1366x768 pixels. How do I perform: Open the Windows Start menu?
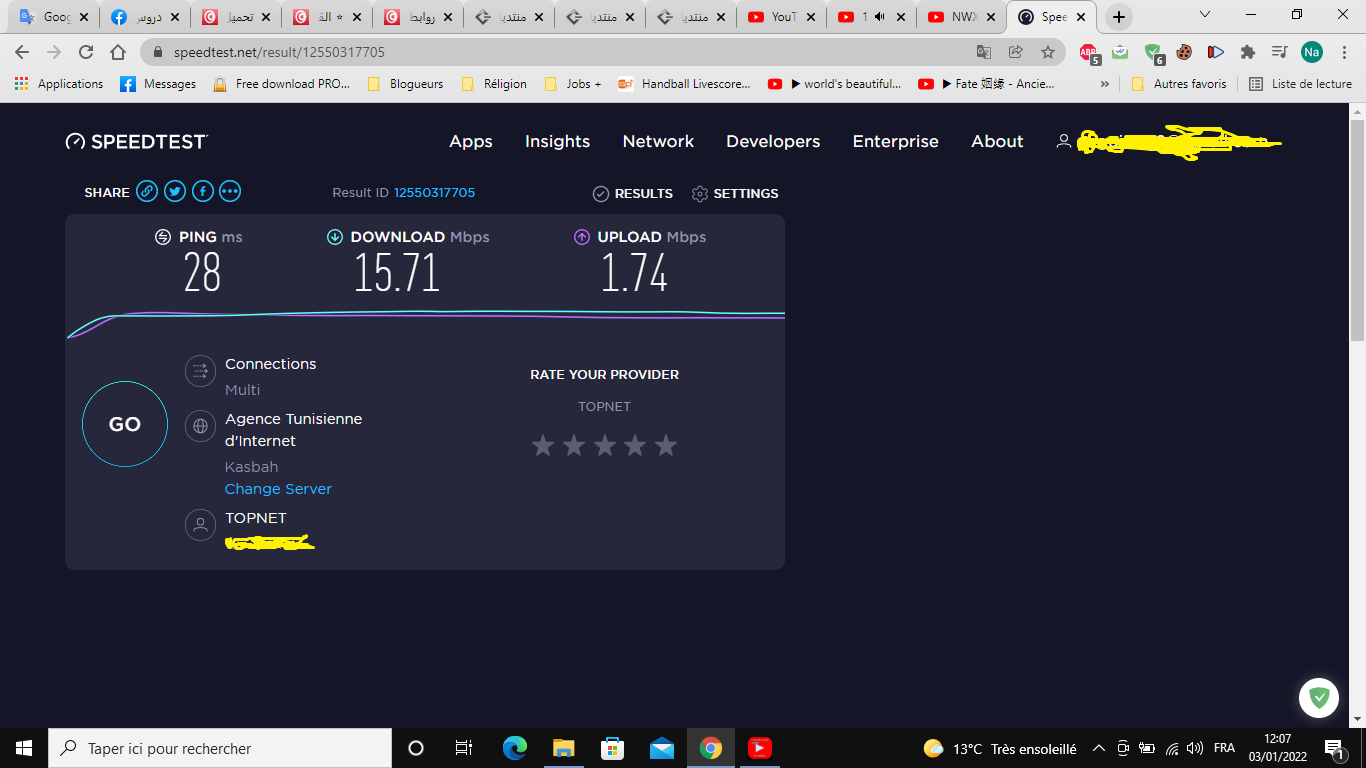click(24, 748)
